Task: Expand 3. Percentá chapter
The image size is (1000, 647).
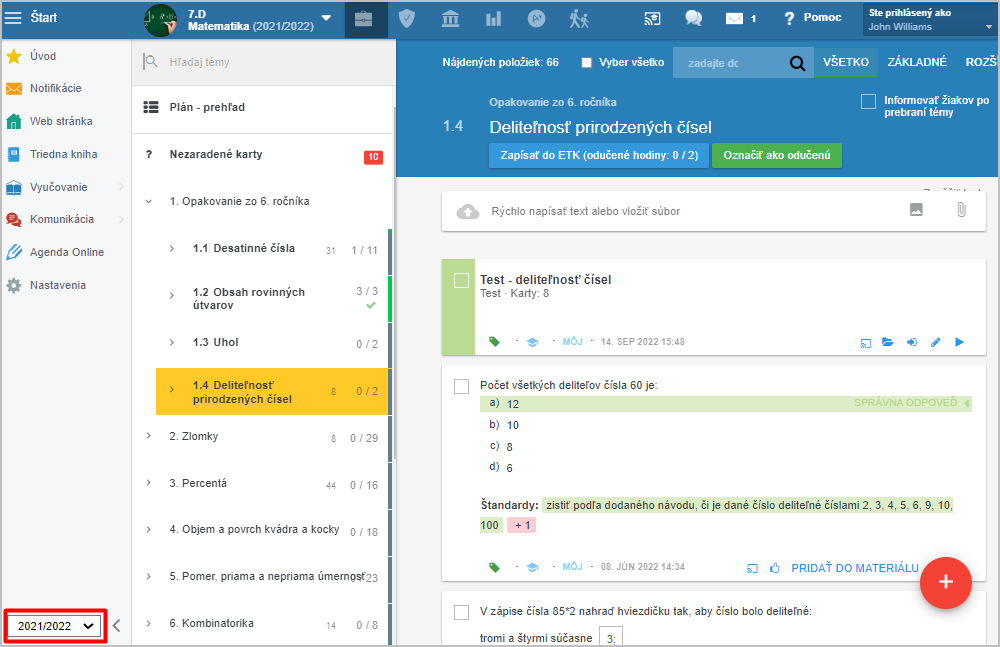Action: pos(149,482)
